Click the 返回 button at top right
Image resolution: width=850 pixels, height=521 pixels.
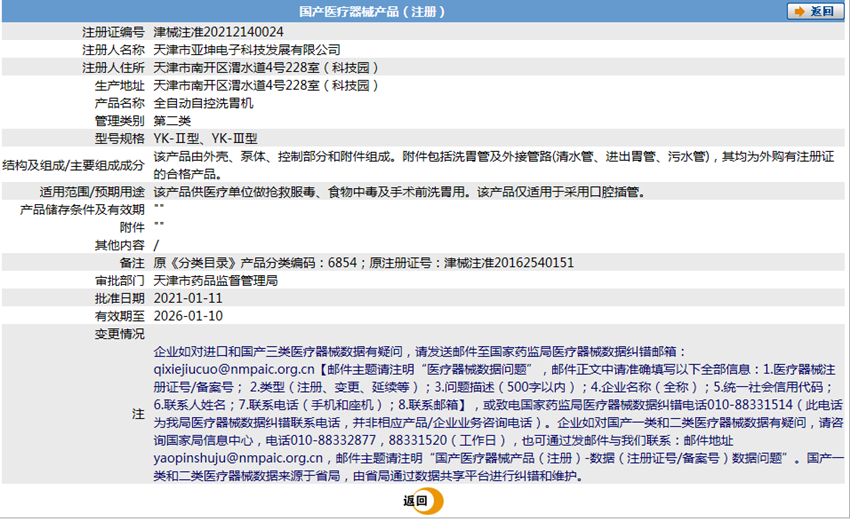click(815, 11)
